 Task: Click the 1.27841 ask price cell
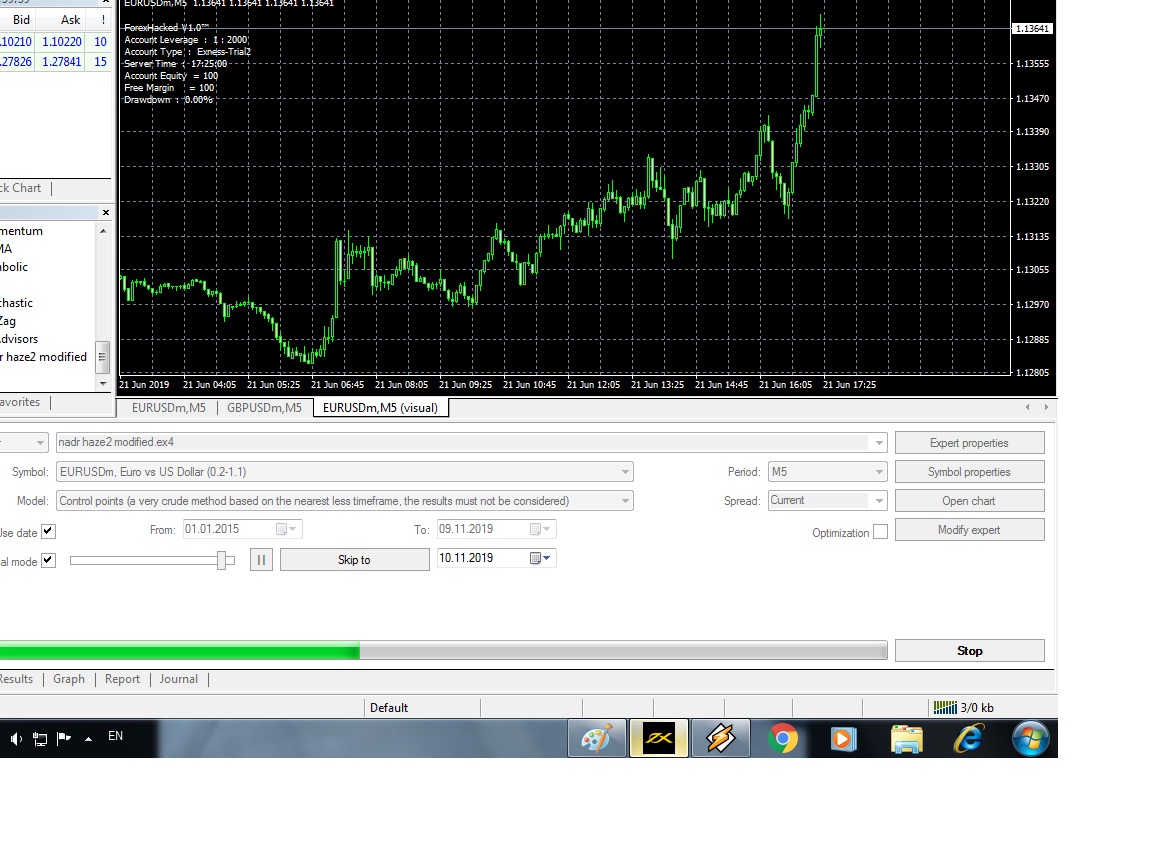tap(62, 62)
